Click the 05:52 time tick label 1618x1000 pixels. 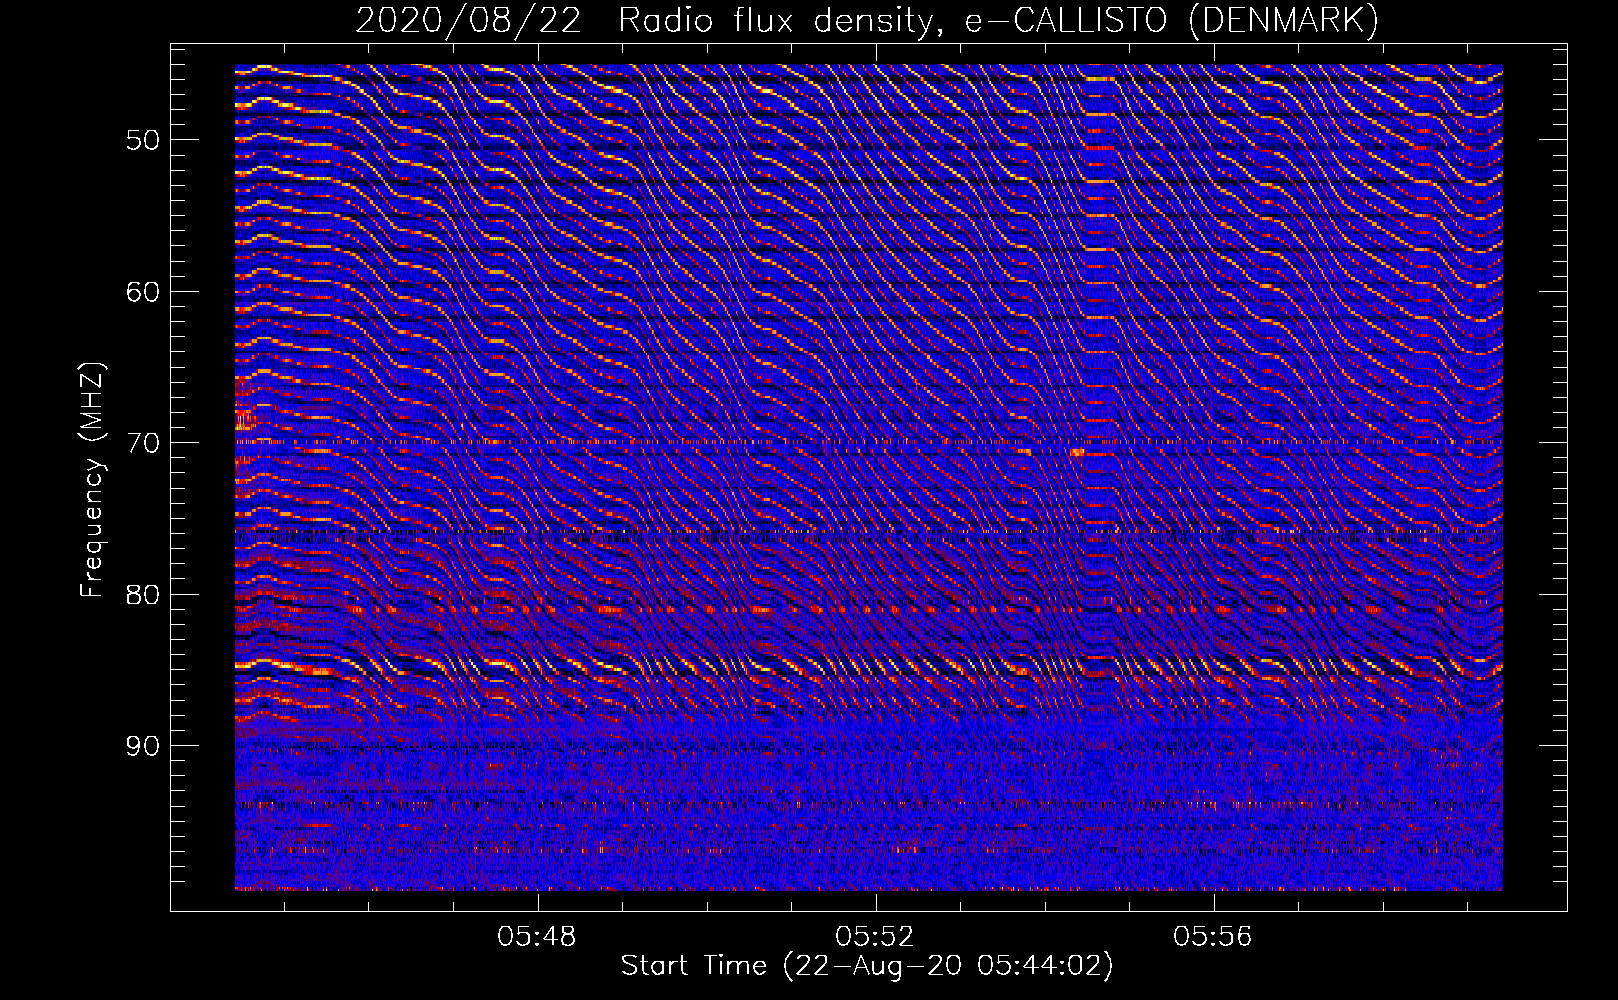(x=875, y=937)
